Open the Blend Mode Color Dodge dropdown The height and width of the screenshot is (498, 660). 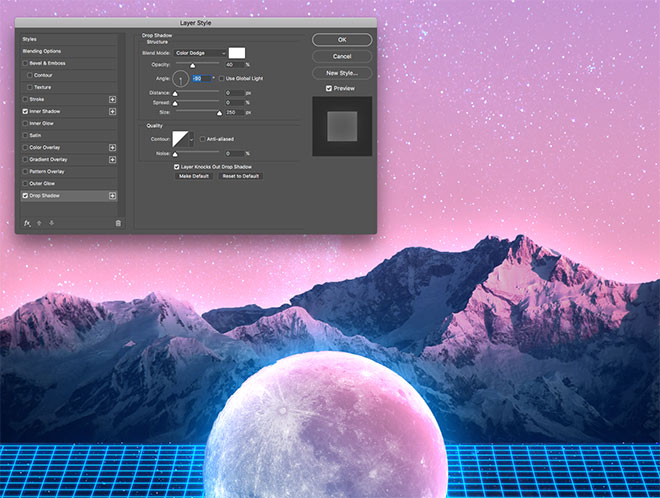[200, 53]
